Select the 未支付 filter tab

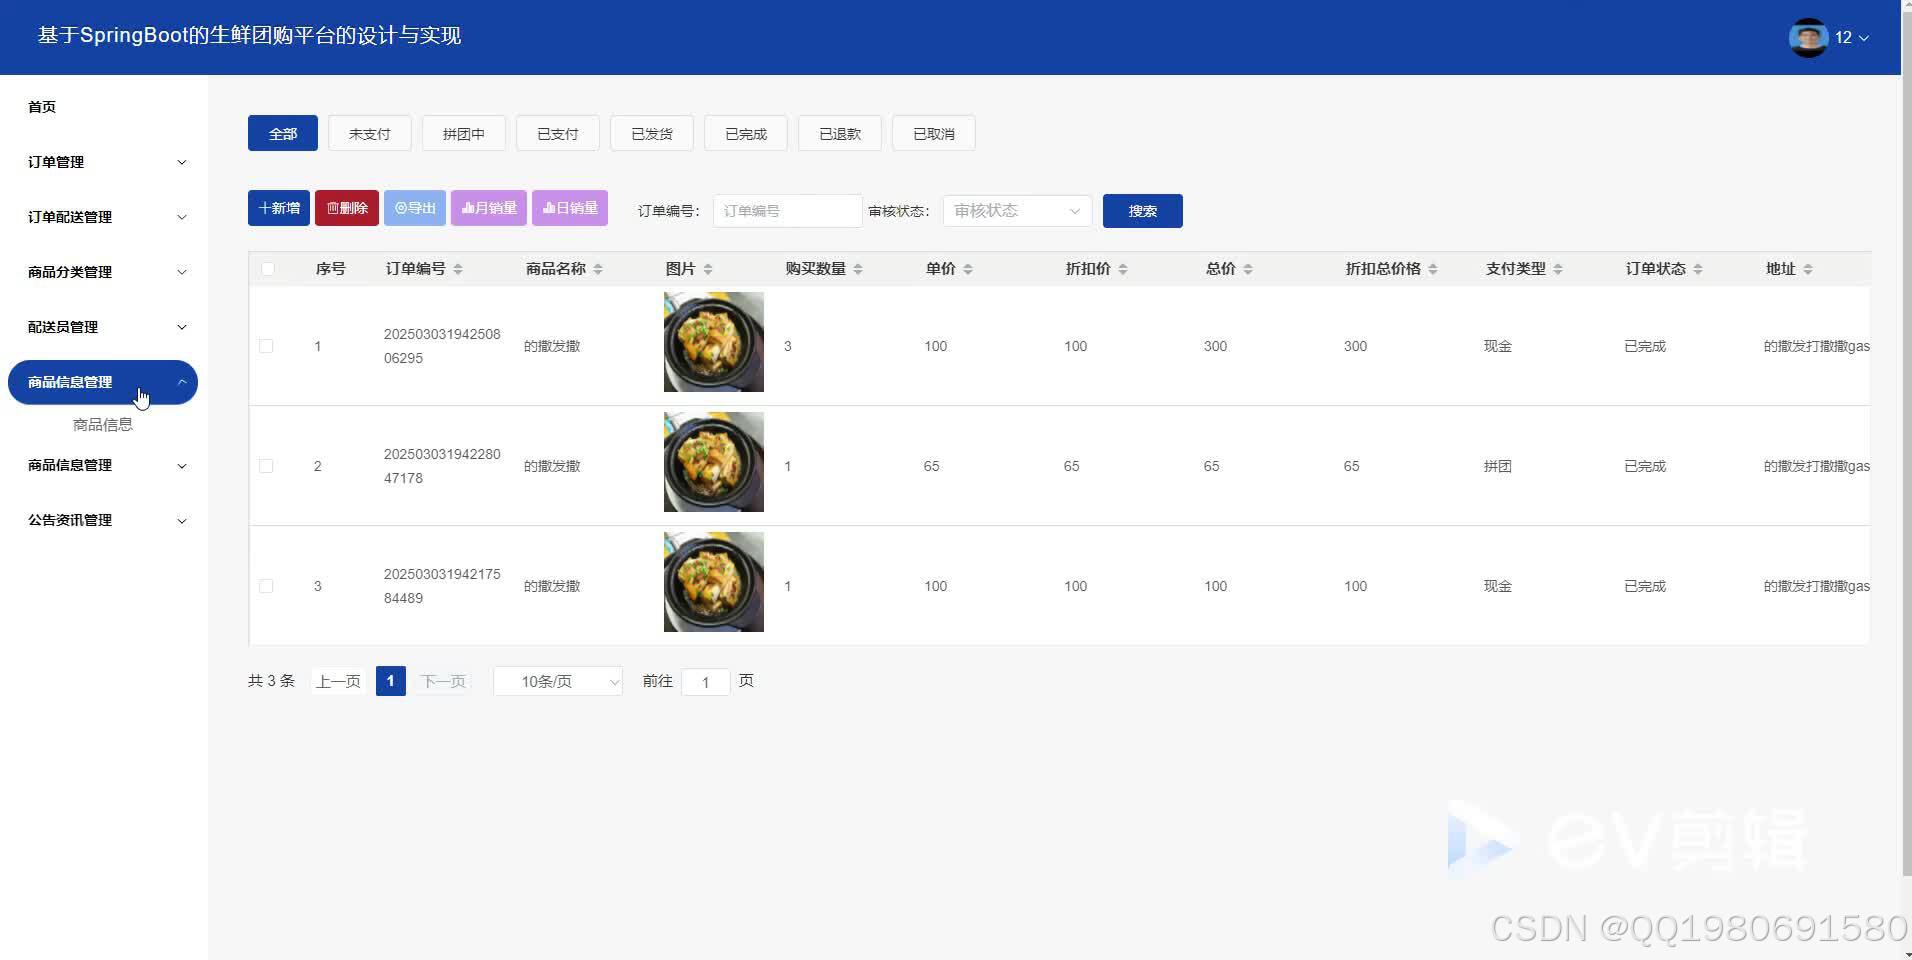click(370, 133)
